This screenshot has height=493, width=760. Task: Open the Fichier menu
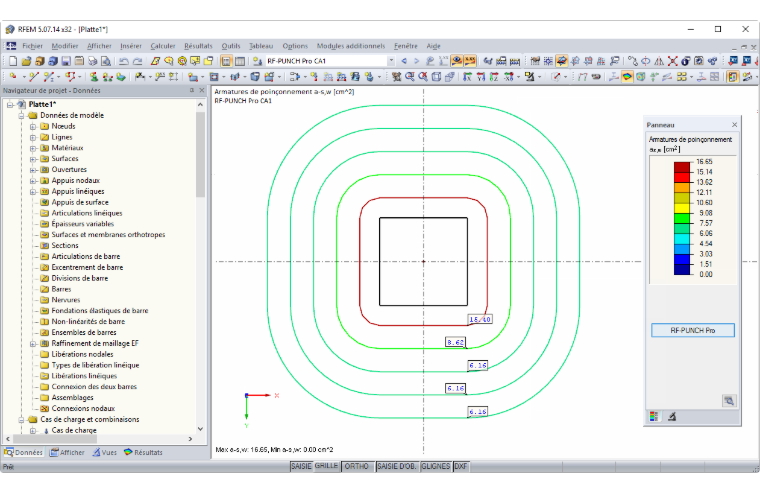32,46
